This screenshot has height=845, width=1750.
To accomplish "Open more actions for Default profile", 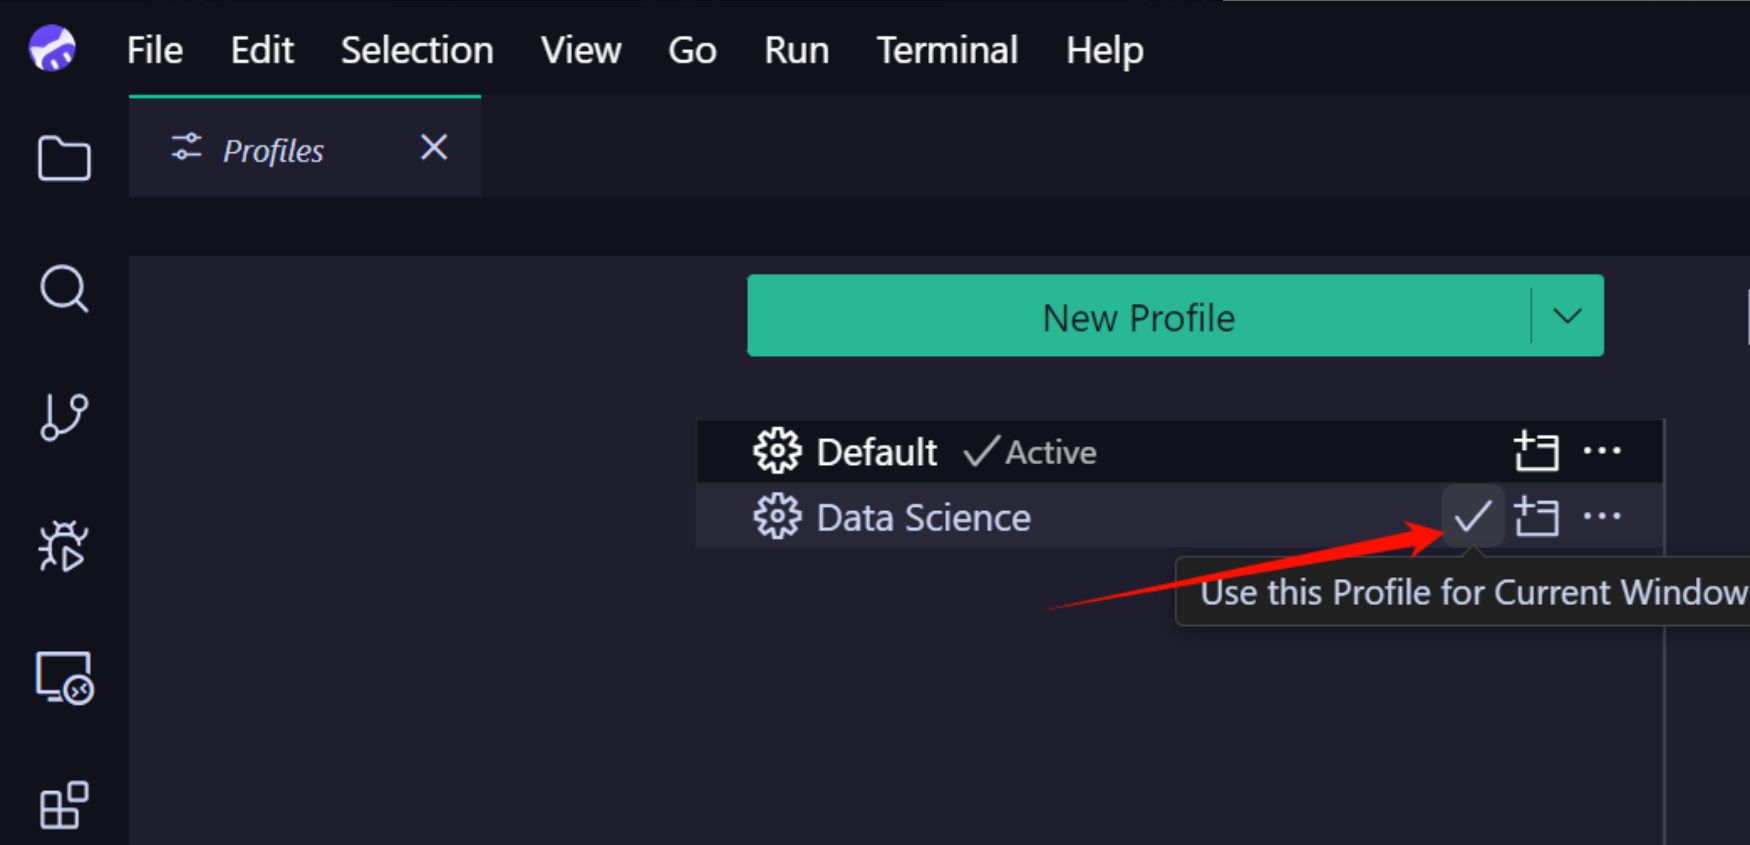I will pos(1602,451).
